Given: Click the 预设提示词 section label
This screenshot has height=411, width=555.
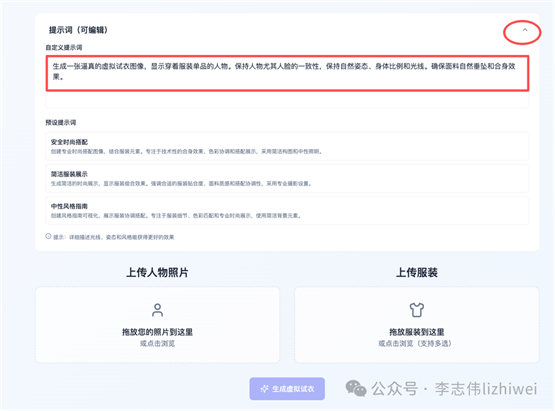Looking at the screenshot, I should point(61,122).
